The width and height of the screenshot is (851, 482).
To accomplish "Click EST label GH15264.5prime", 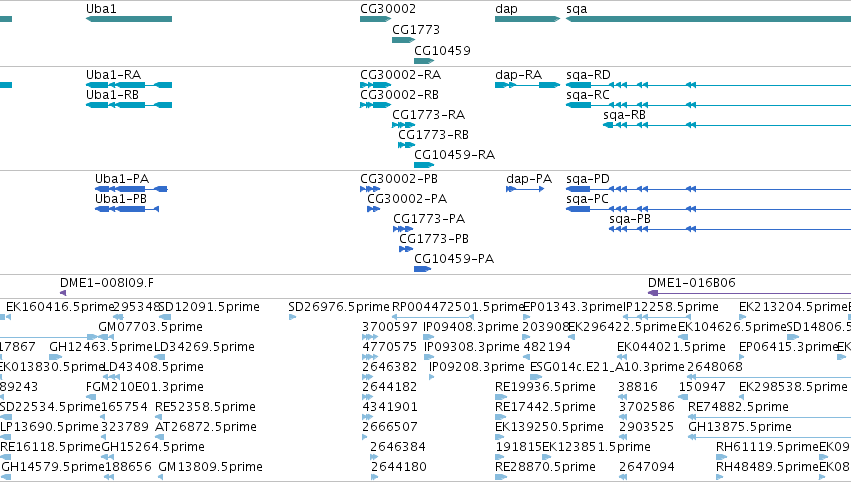I will (x=153, y=447).
